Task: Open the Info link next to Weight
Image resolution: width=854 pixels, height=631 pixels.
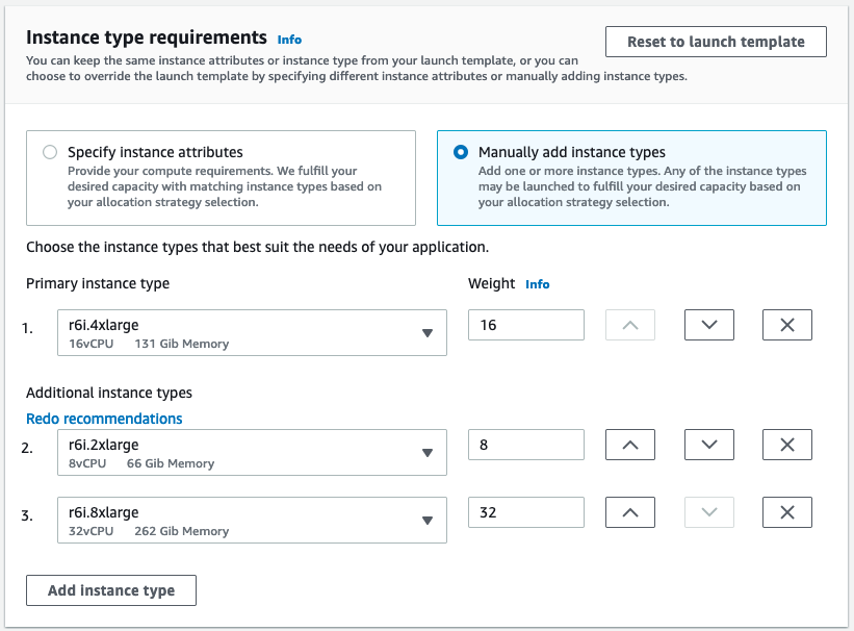Action: 537,284
